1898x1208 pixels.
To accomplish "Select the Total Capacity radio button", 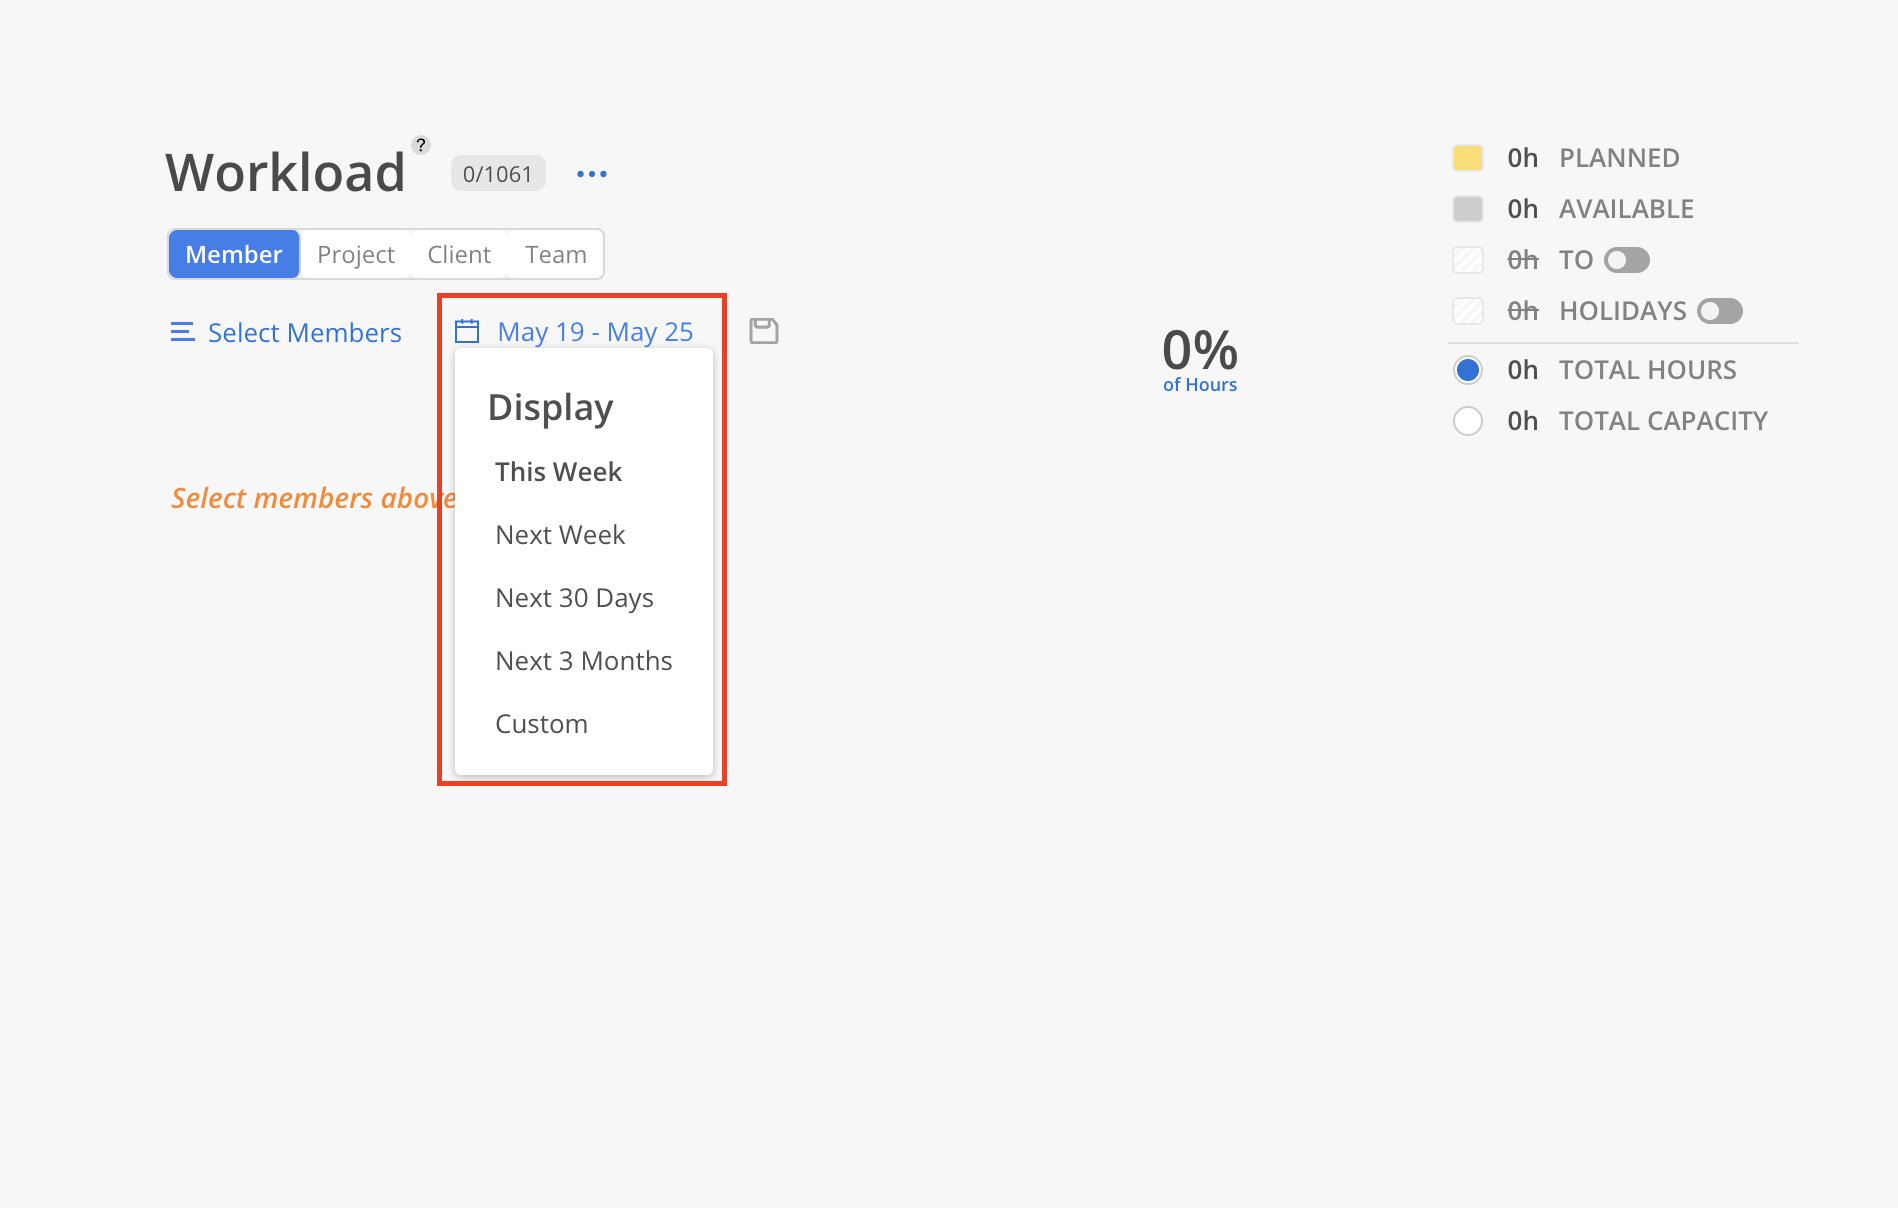I will [1468, 420].
